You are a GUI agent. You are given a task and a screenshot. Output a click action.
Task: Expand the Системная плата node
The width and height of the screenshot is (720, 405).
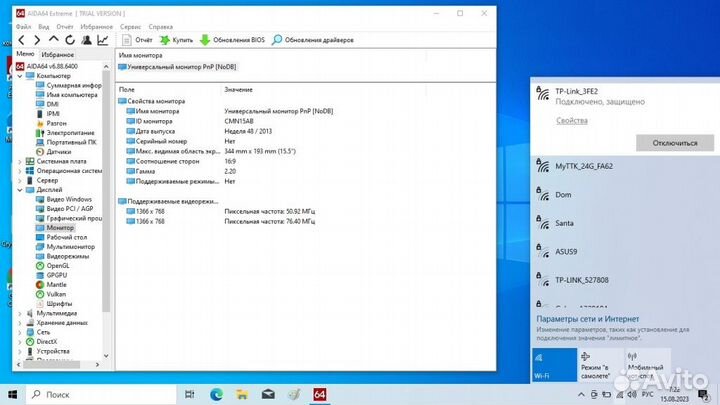(x=20, y=162)
